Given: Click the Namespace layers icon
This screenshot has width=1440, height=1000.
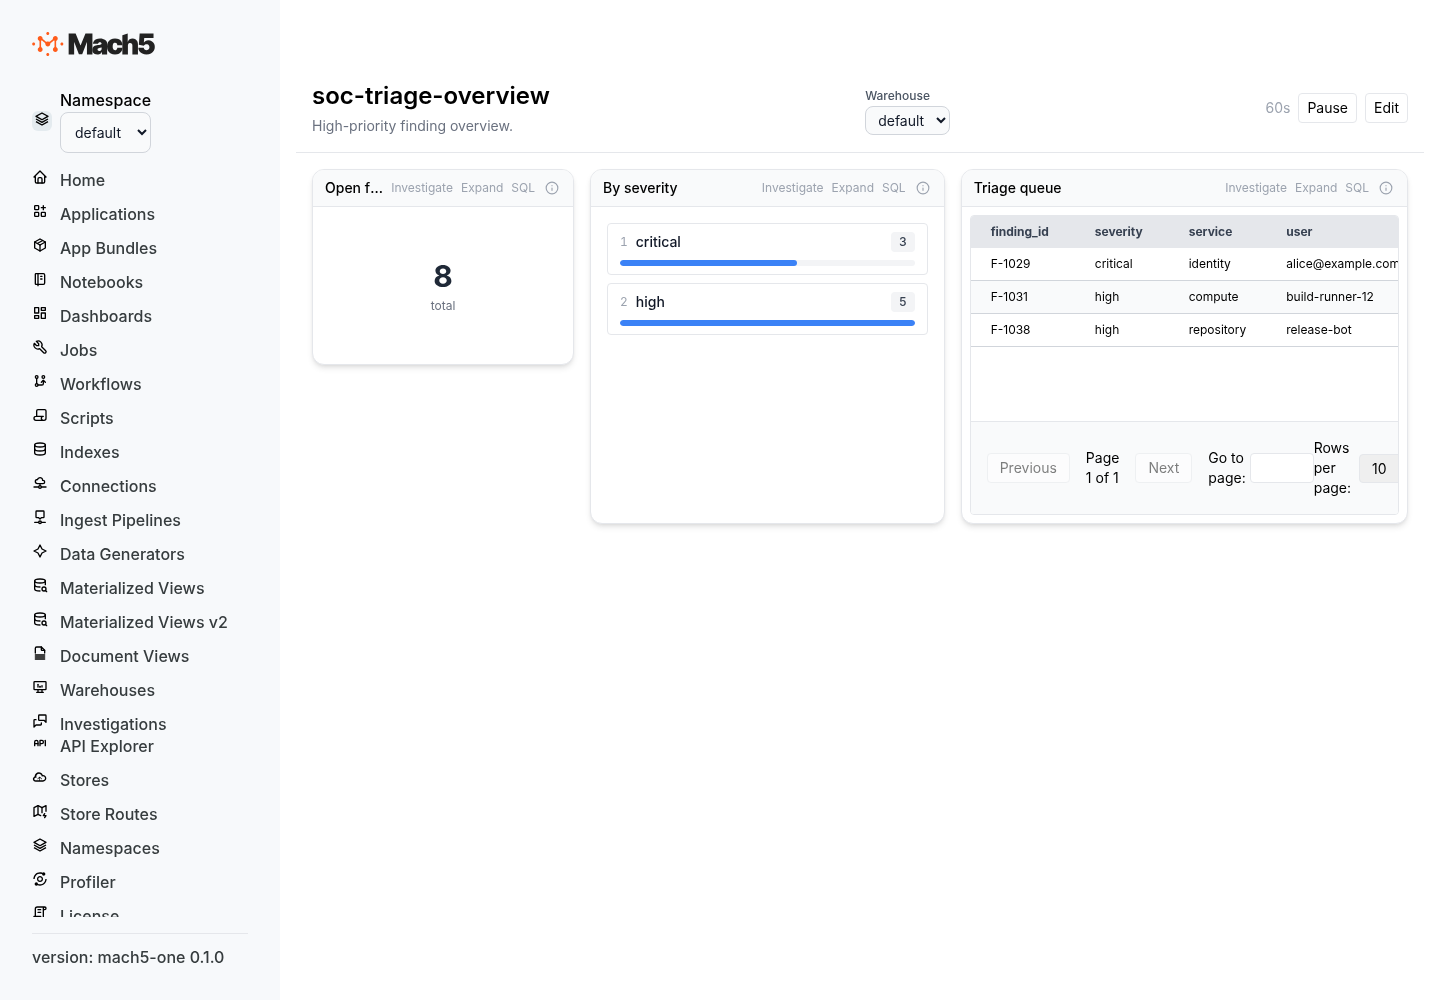Looking at the screenshot, I should point(42,119).
